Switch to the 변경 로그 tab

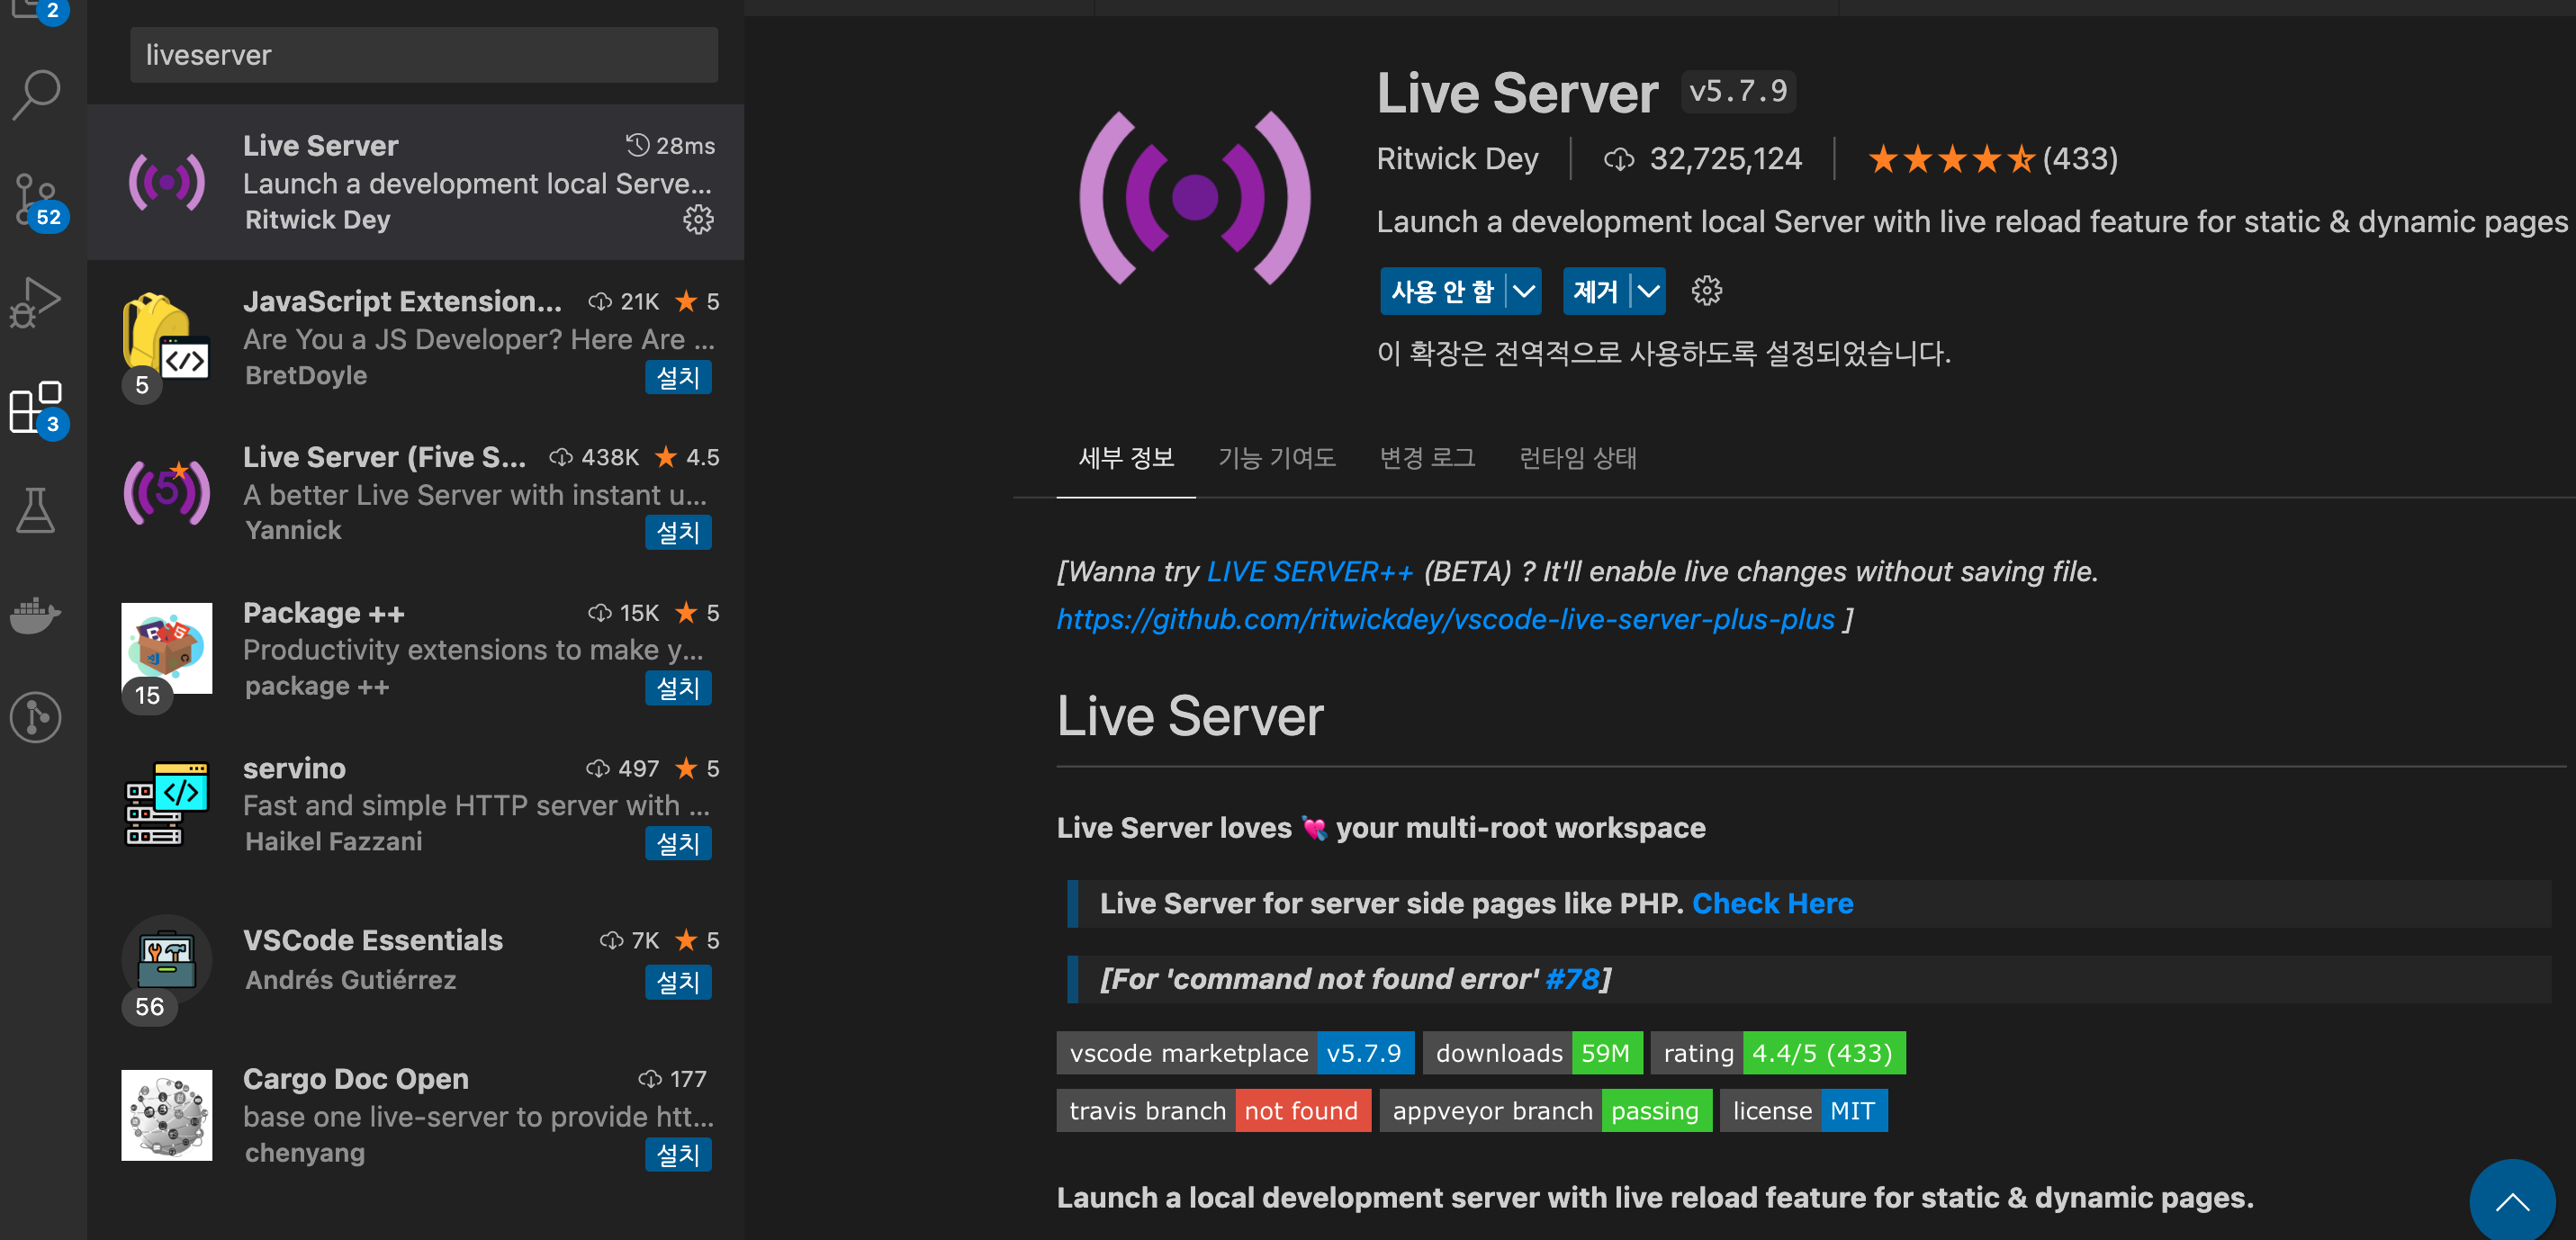1427,458
